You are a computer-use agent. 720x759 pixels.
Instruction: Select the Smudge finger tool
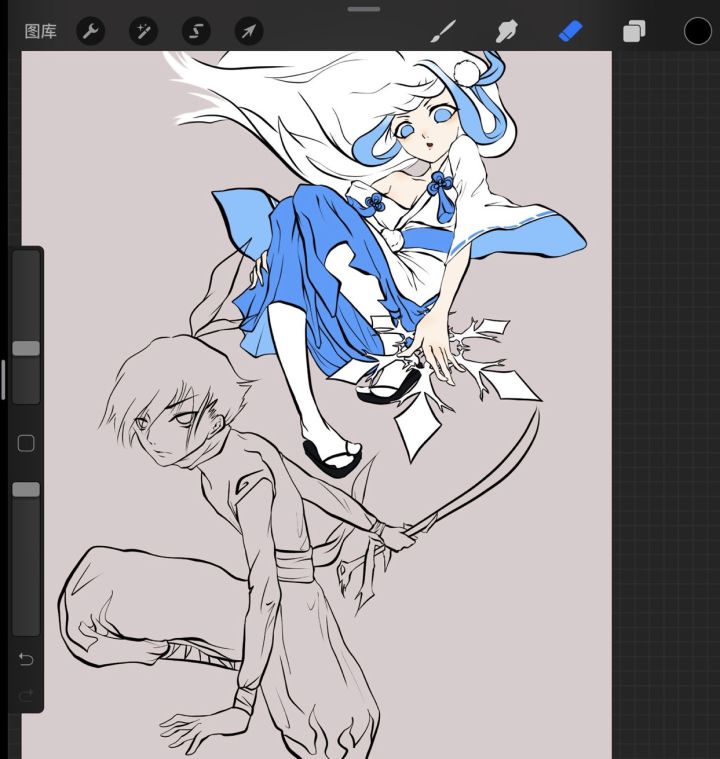506,31
